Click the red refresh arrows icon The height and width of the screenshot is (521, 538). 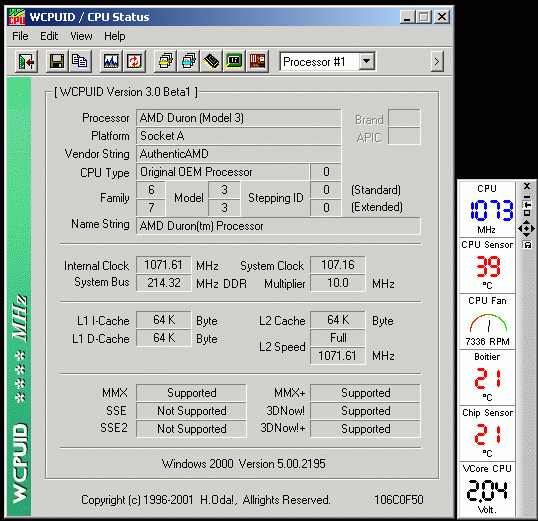tap(134, 62)
